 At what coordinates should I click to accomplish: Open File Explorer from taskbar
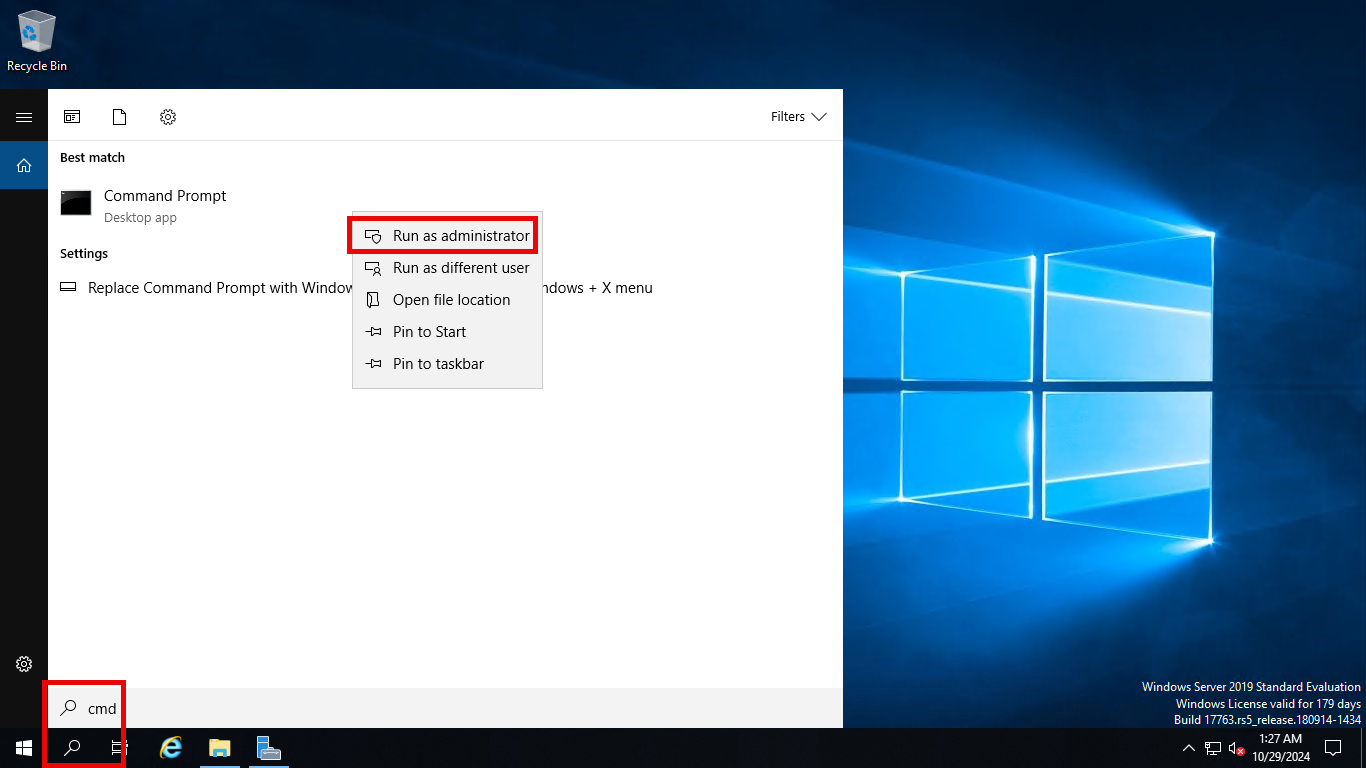(x=219, y=748)
